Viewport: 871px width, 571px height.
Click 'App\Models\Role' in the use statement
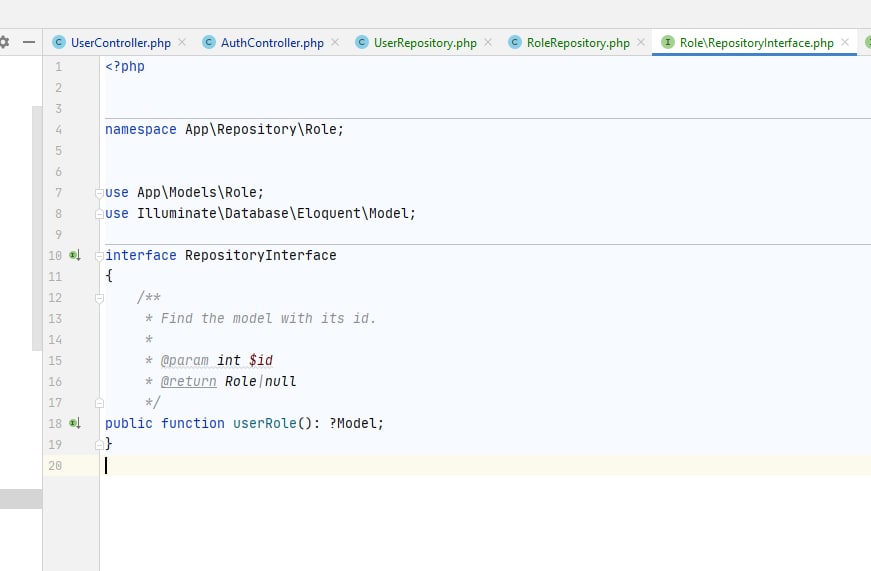click(x=197, y=192)
